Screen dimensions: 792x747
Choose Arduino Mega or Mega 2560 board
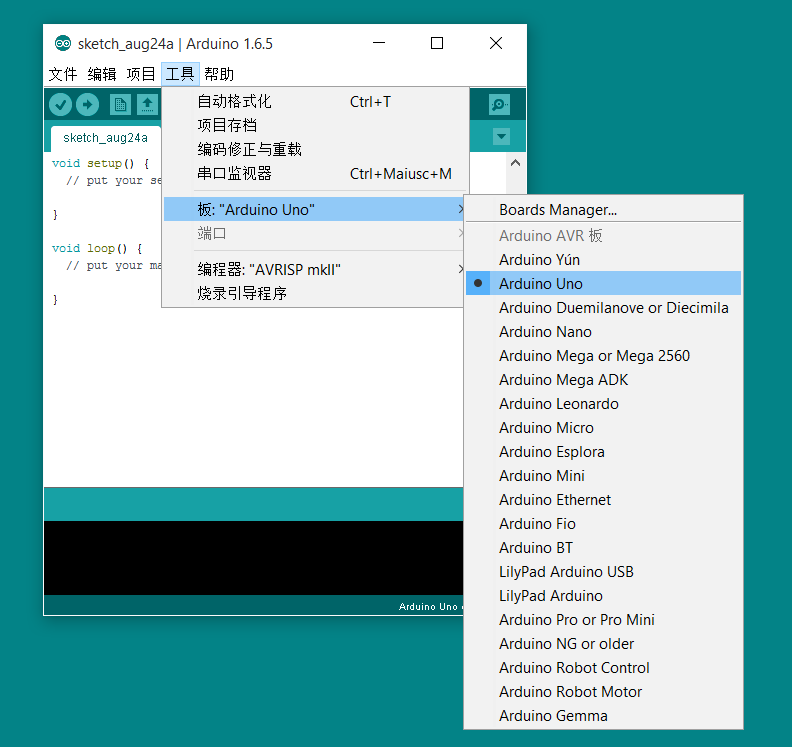tap(594, 356)
